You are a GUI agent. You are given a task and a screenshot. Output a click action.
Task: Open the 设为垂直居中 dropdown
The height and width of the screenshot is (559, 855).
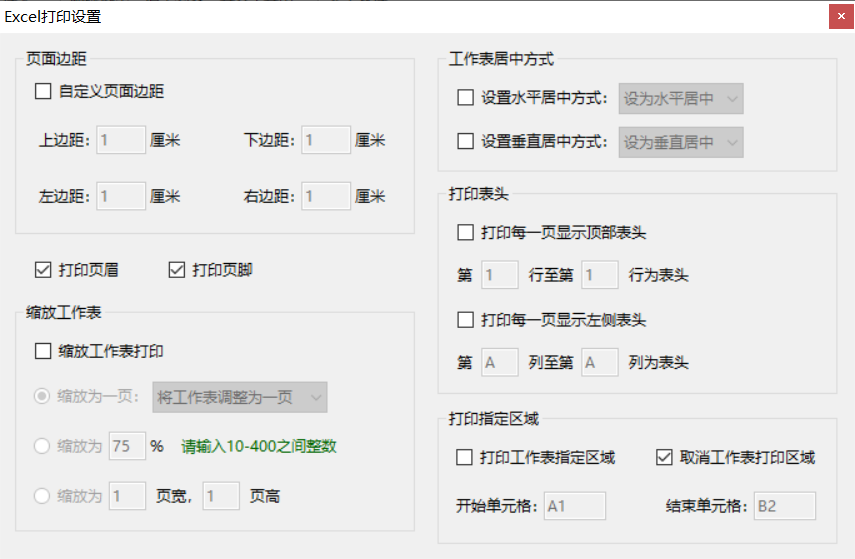pyautogui.click(x=681, y=142)
